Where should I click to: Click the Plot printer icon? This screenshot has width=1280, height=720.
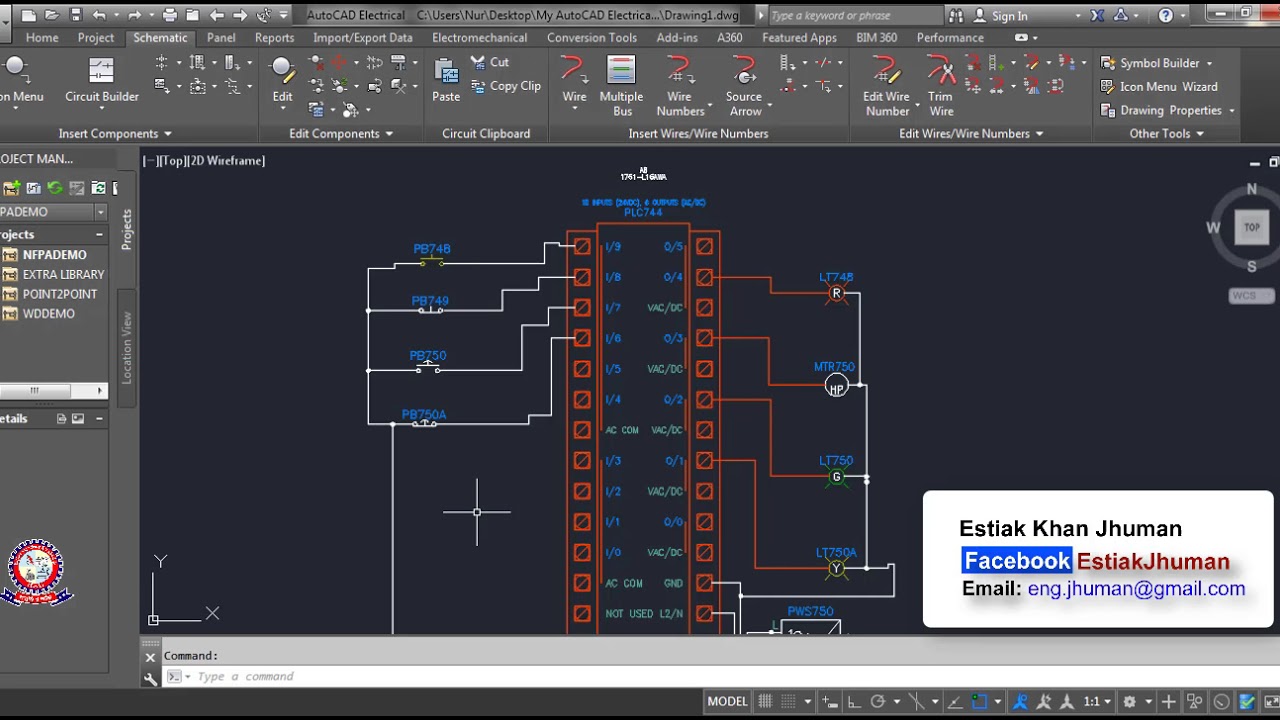coord(170,15)
